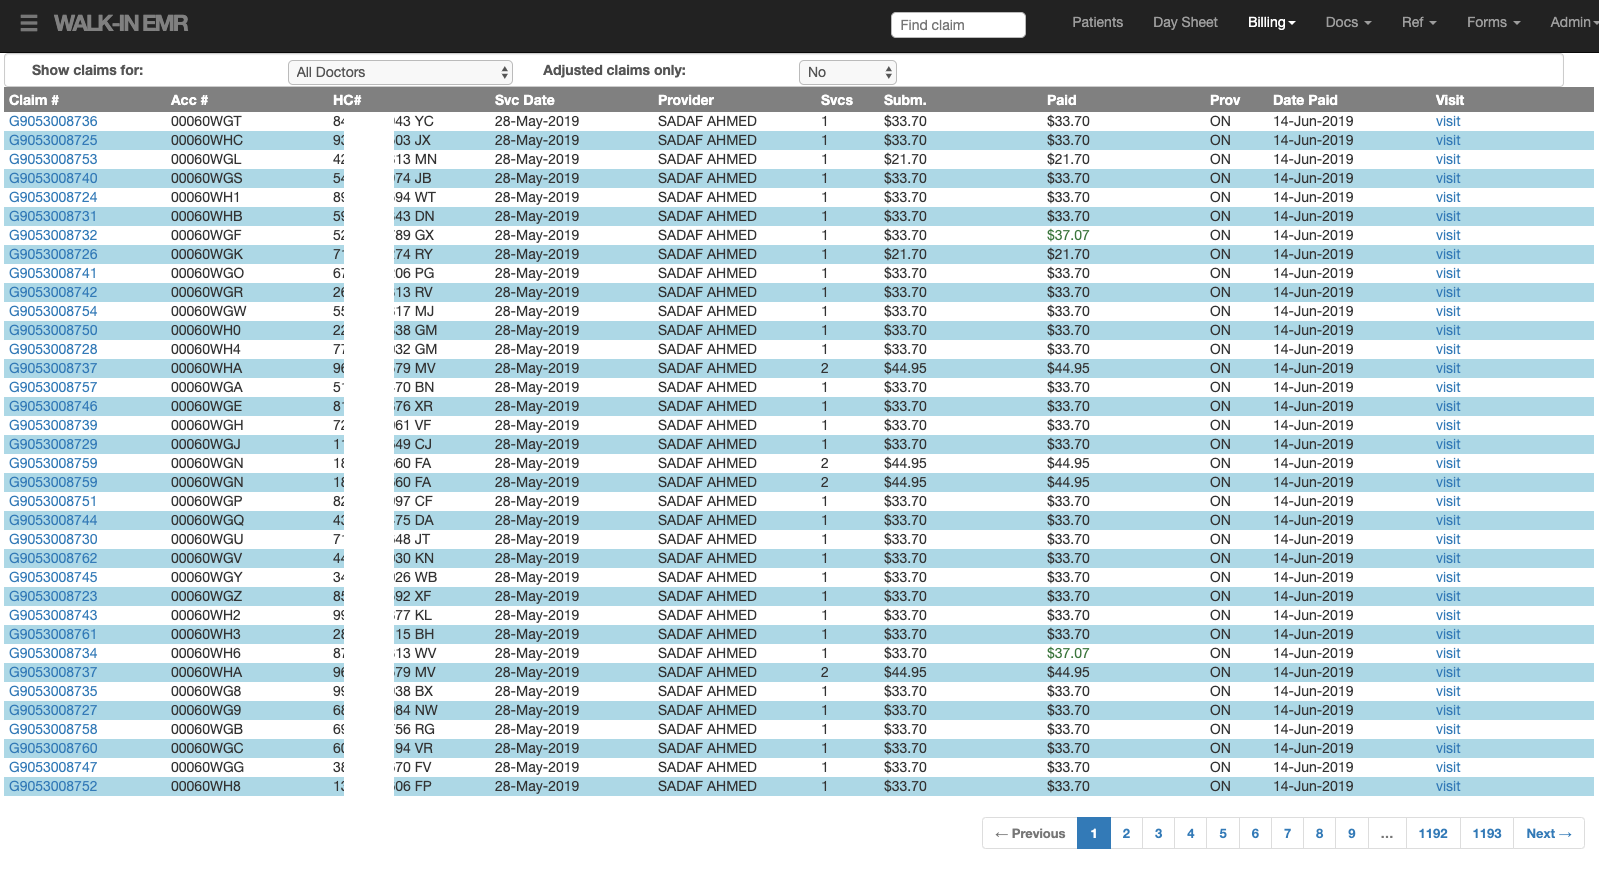The image size is (1599, 884).
Task: Click green $37.07 paid amount for 00060WH6
Action: pos(1068,653)
